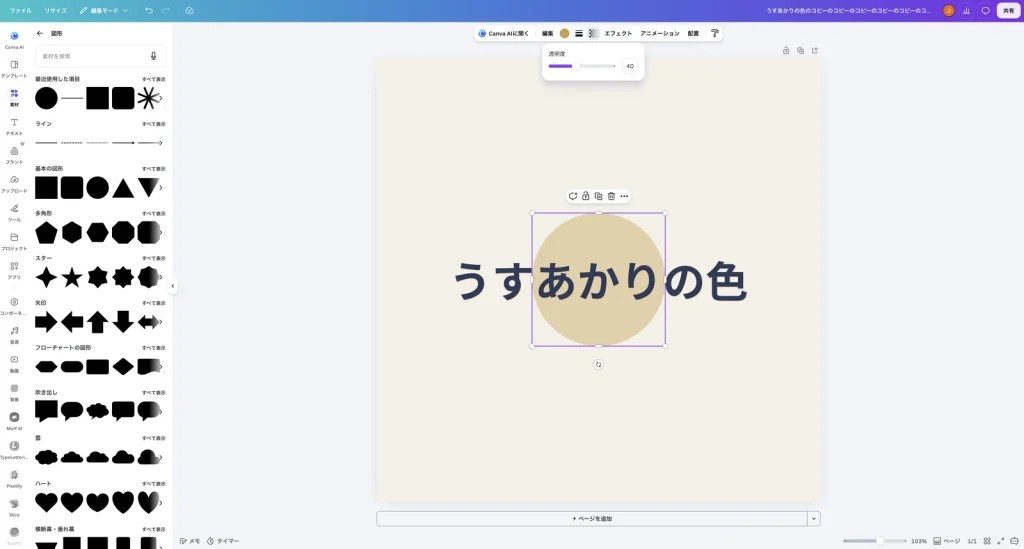The height and width of the screenshot is (549, 1024).
Task: Open the ブランド (Brand) sidebar panel
Action: pyautogui.click(x=14, y=155)
